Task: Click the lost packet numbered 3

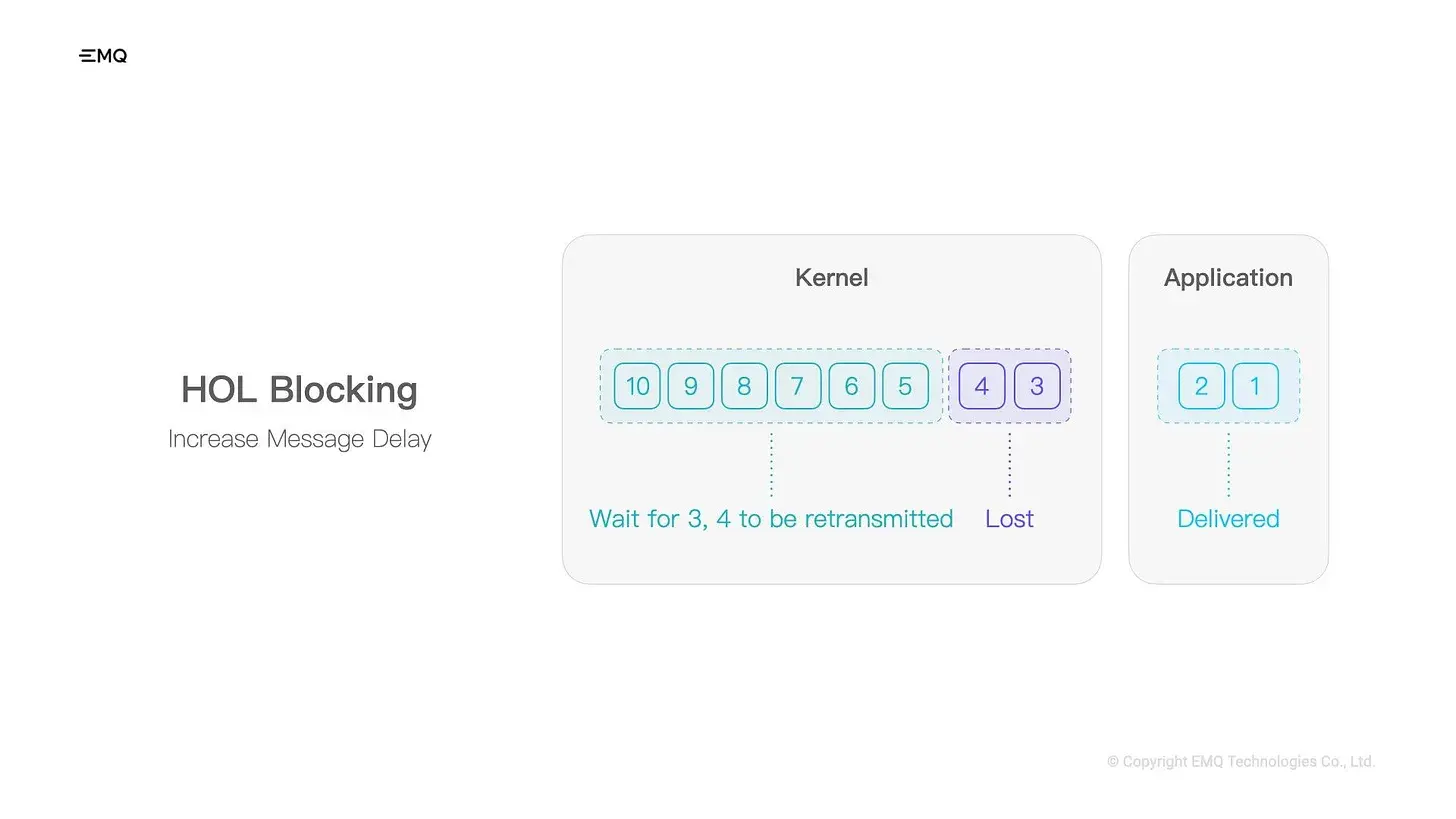Action: [x=1037, y=386]
